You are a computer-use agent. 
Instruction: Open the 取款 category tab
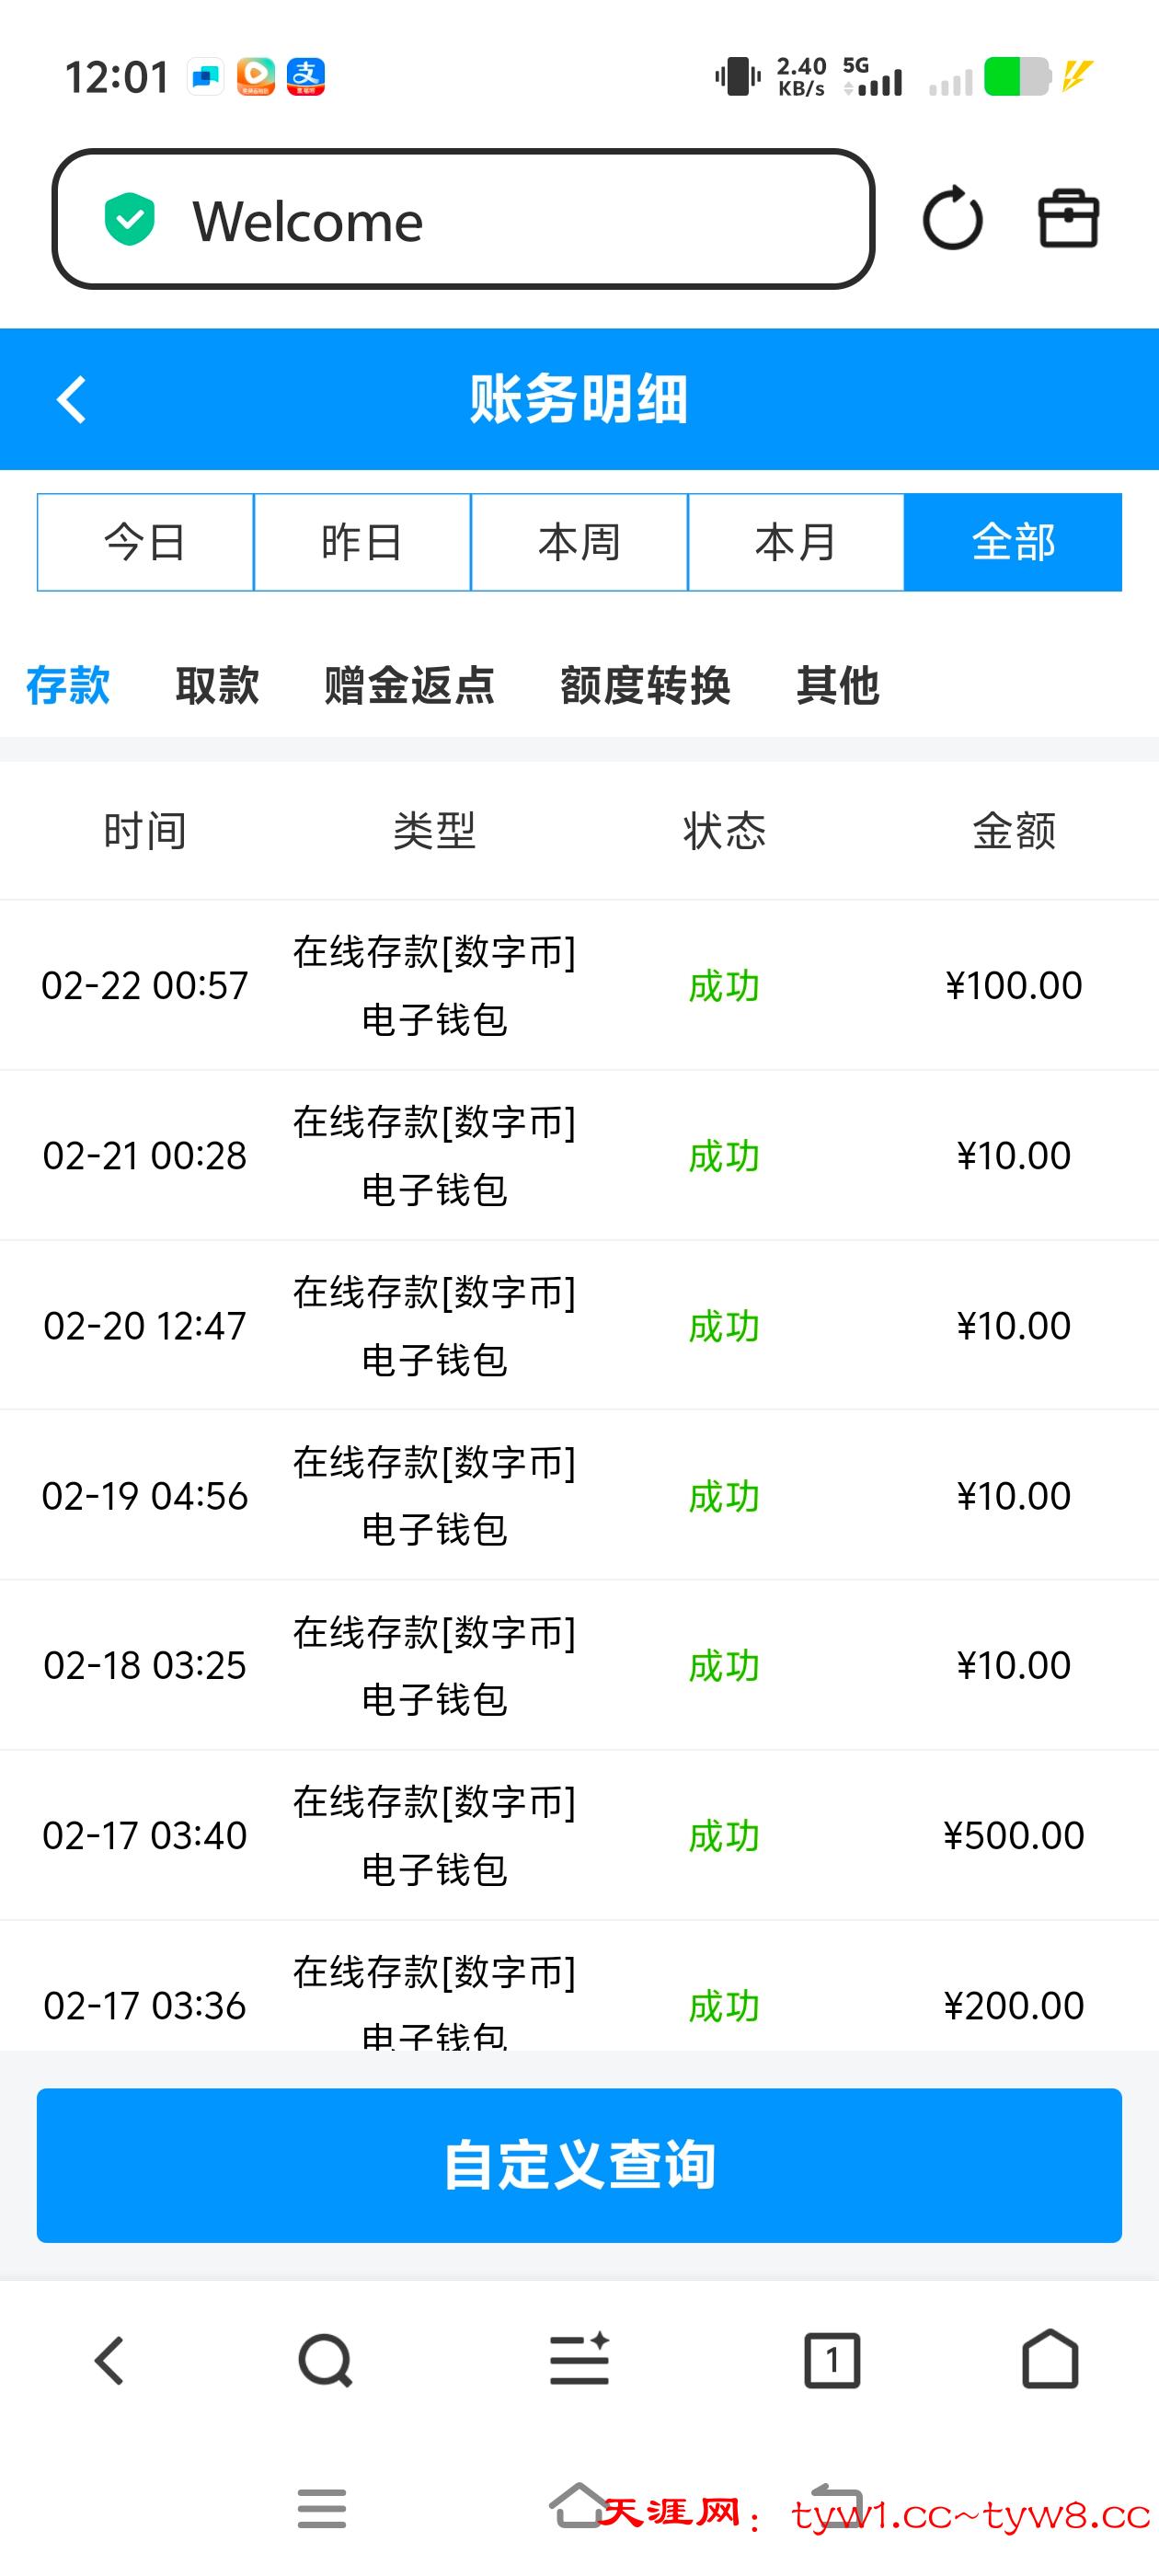217,686
